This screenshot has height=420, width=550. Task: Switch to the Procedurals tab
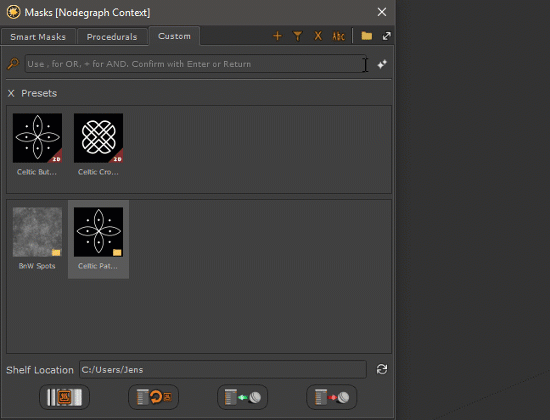112,37
